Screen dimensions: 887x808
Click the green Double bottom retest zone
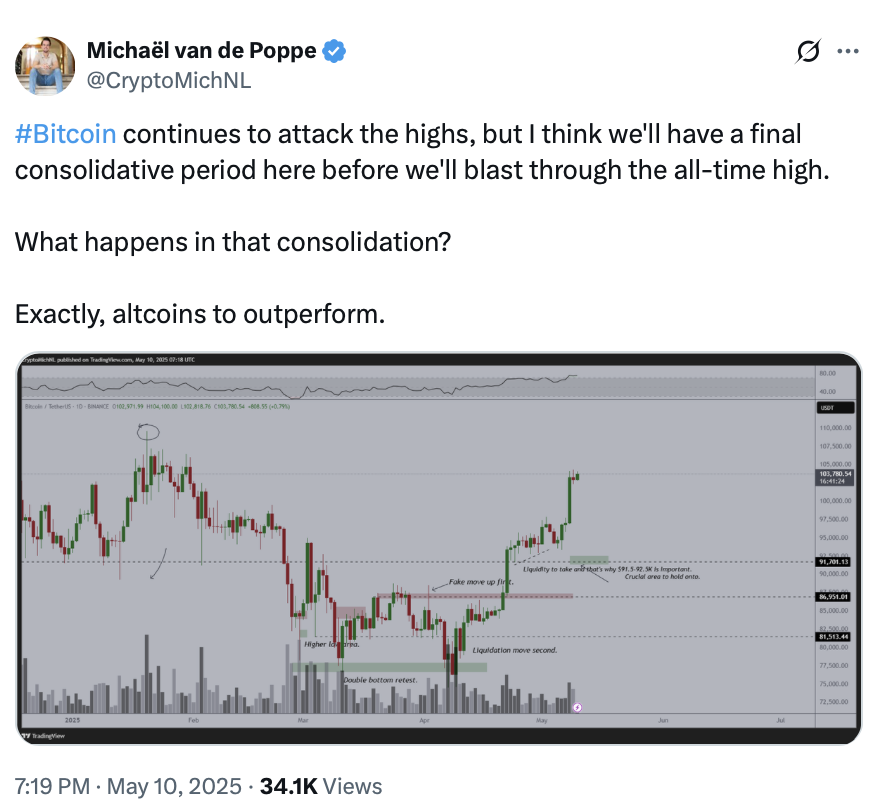pos(390,667)
